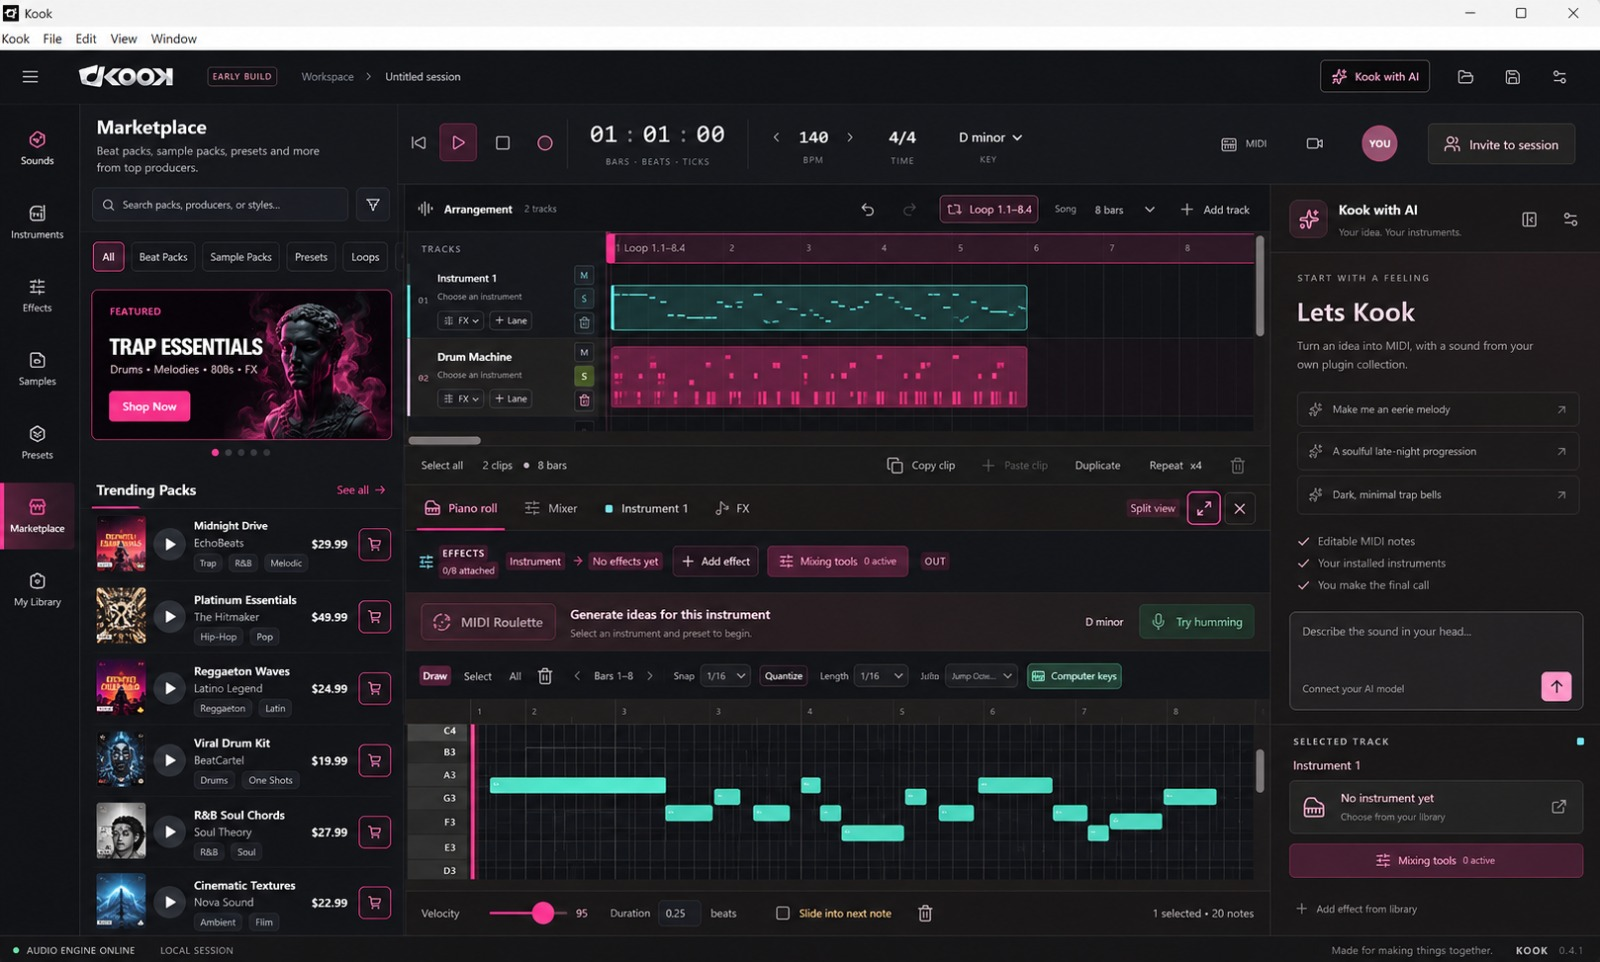Save the session with the disk icon
The height and width of the screenshot is (962, 1600).
(x=1512, y=77)
